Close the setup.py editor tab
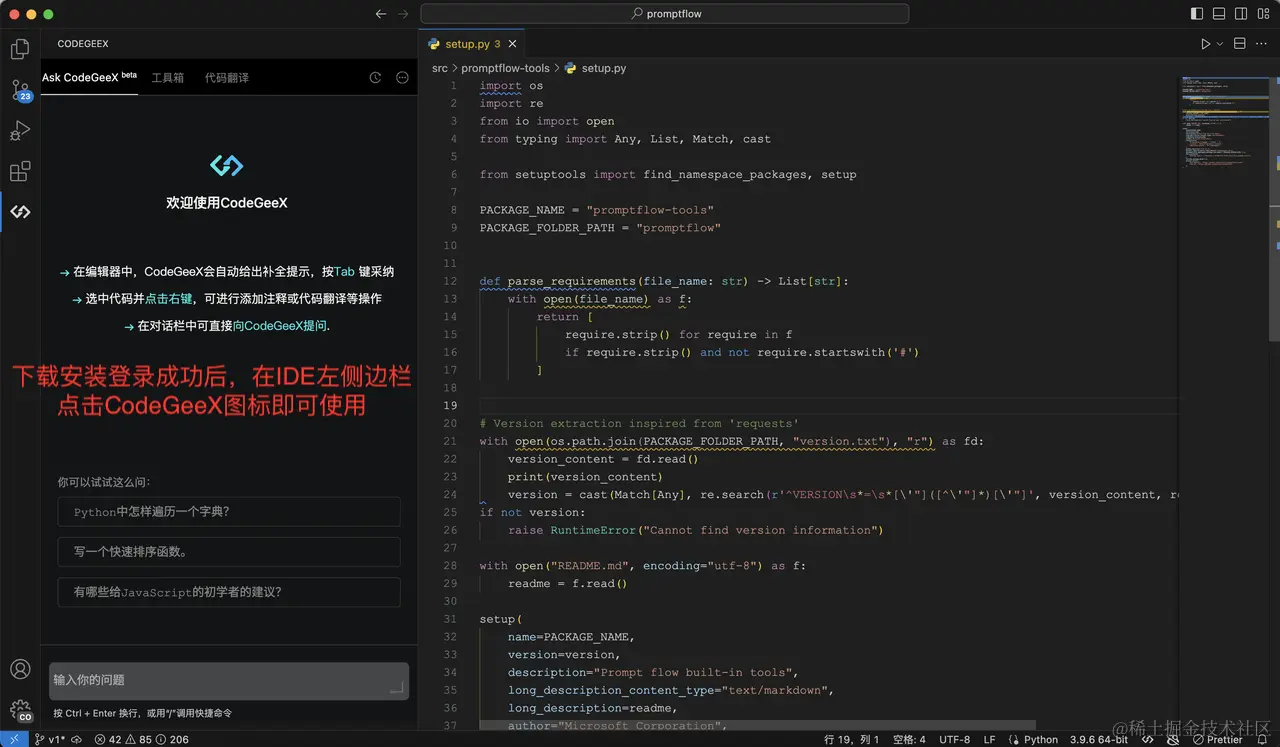This screenshot has height=747, width=1280. [513, 44]
